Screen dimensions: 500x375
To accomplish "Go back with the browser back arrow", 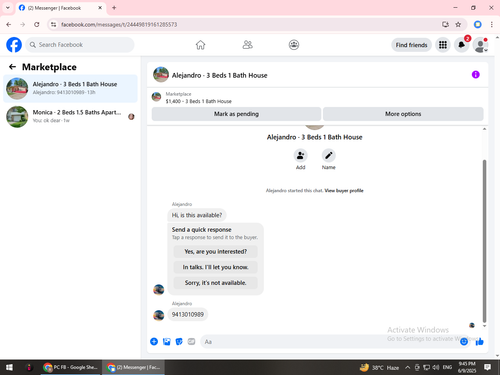I will [9, 24].
